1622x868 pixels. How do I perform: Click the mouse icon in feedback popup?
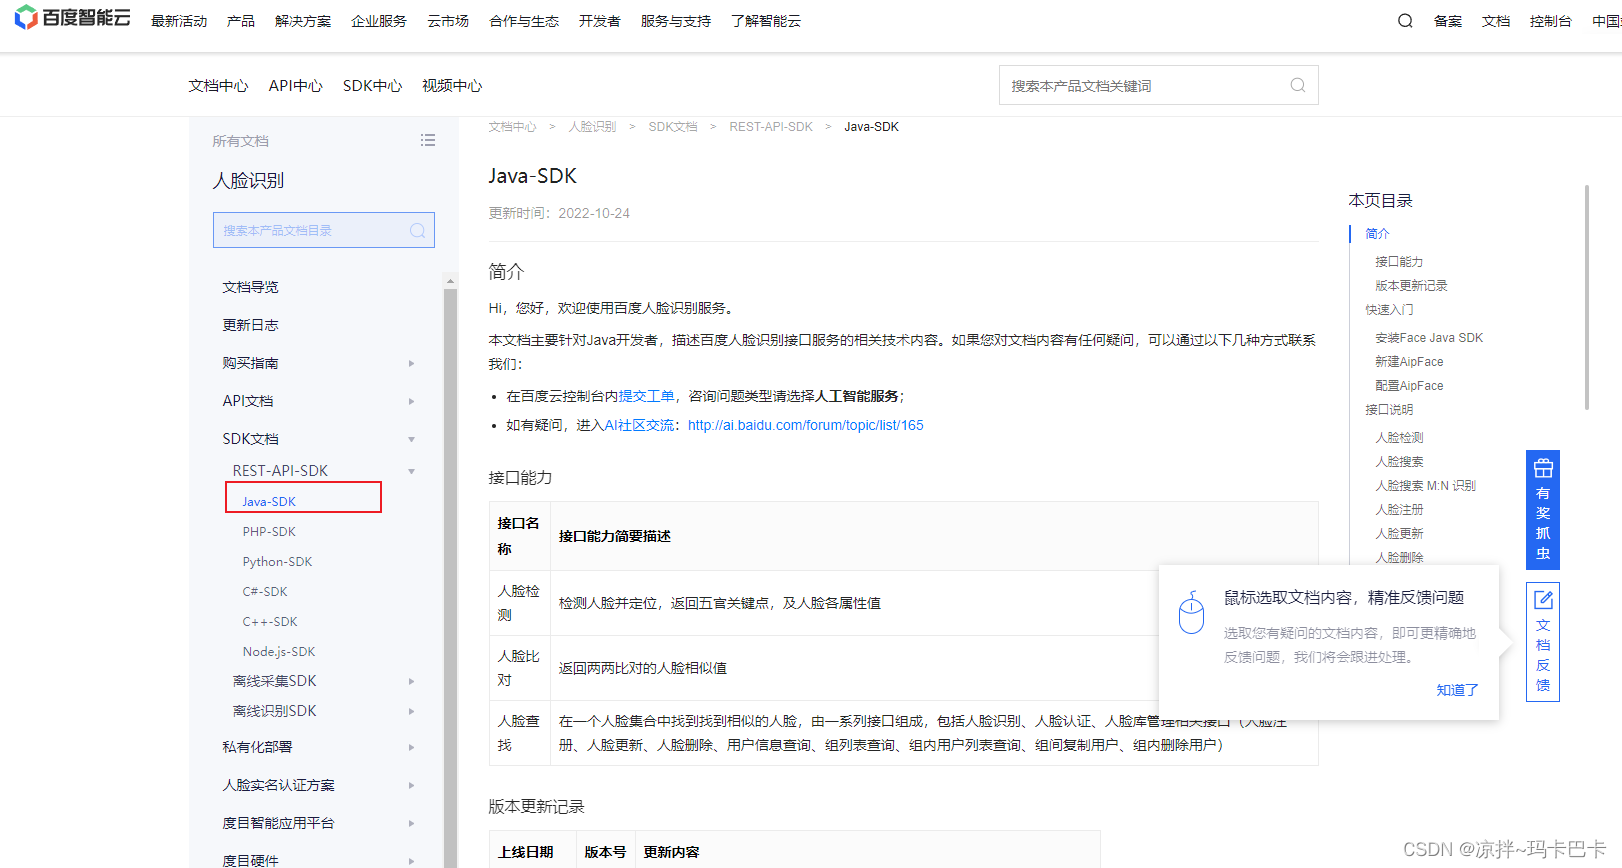tap(1191, 612)
